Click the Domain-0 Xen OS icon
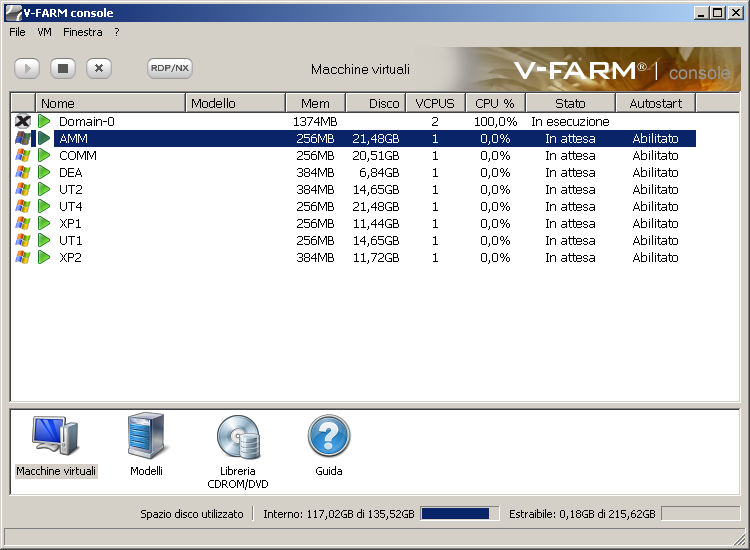 (x=22, y=121)
